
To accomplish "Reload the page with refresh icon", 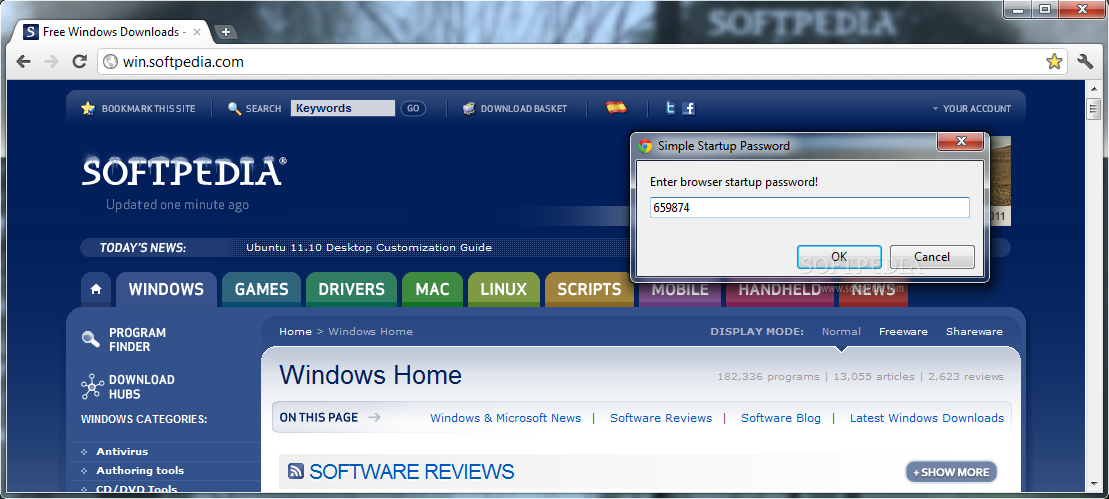I will [80, 61].
